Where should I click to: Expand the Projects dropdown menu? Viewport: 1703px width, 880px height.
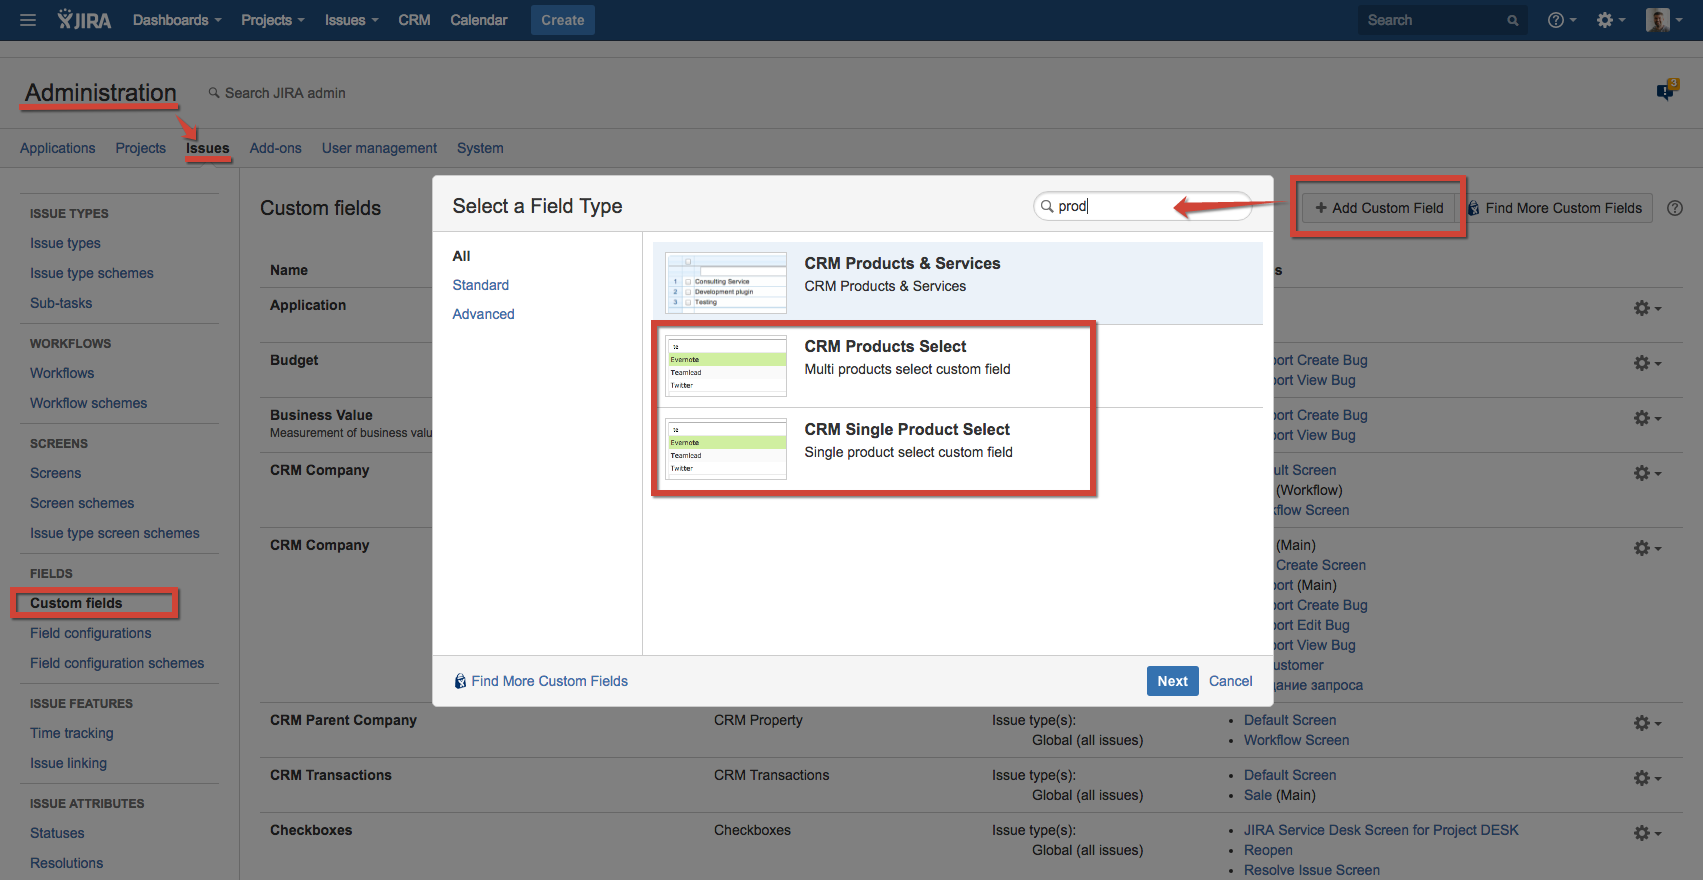272,20
